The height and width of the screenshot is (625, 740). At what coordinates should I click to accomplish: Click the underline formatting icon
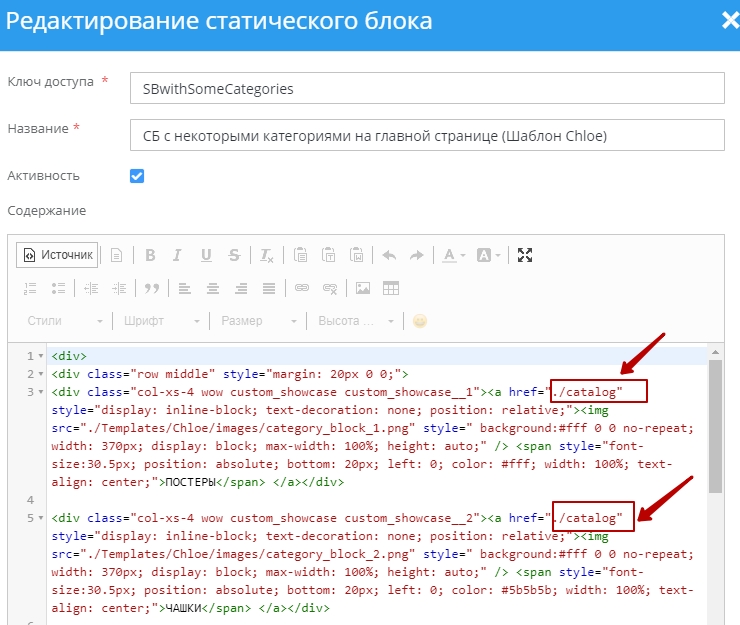pyautogui.click(x=206, y=255)
